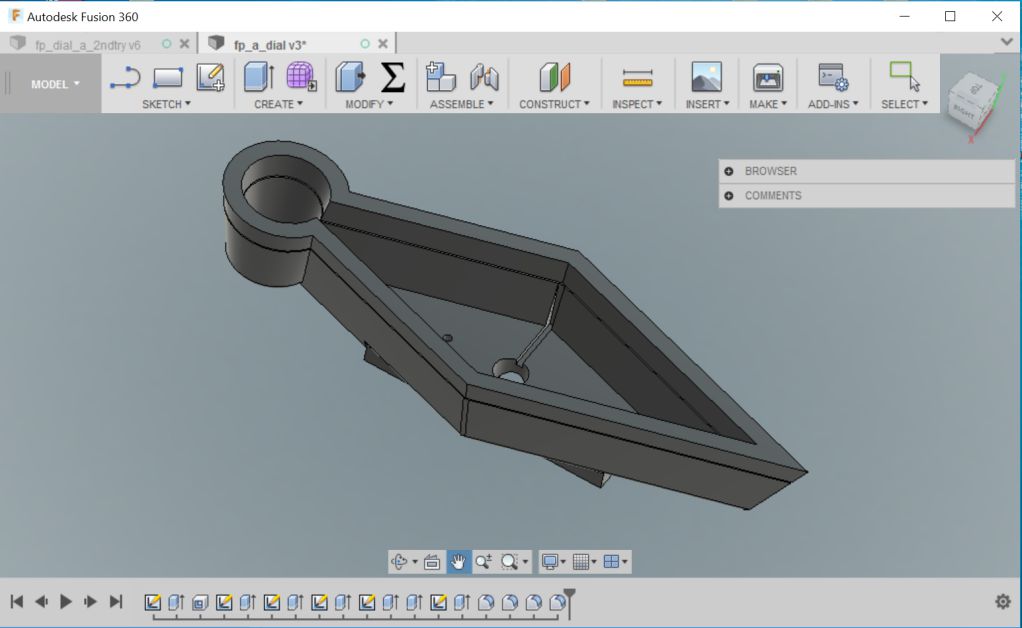The image size is (1022, 628).
Task: Choose the Extrude tool icon
Action: 259,77
